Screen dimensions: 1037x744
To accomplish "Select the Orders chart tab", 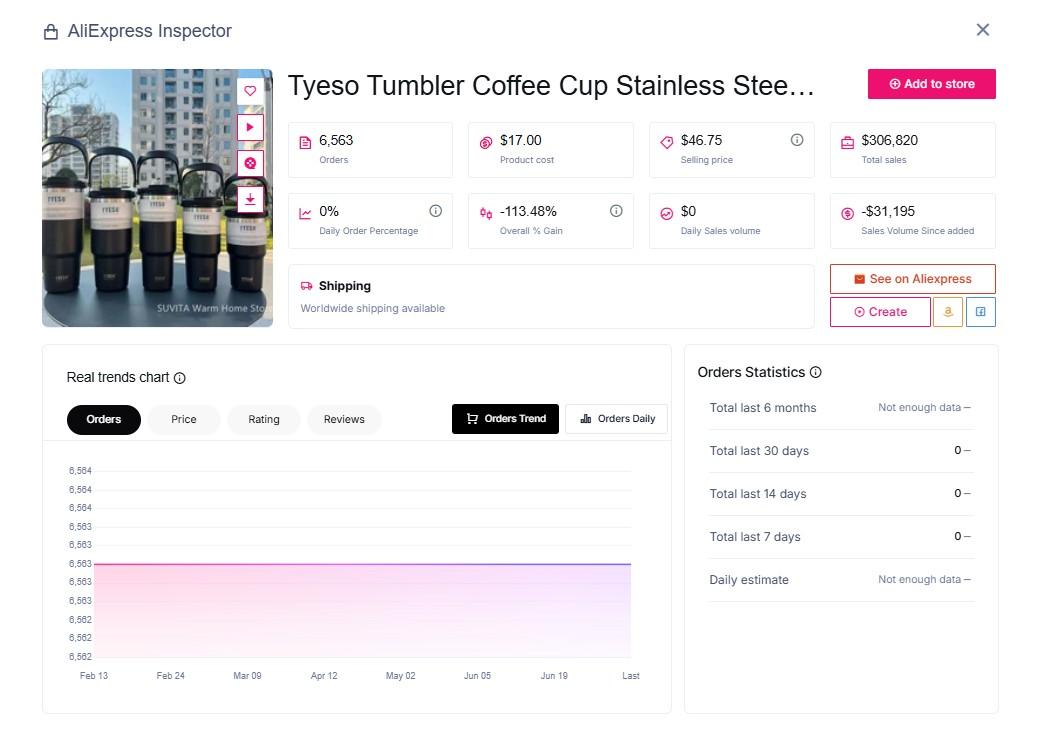I will (104, 419).
